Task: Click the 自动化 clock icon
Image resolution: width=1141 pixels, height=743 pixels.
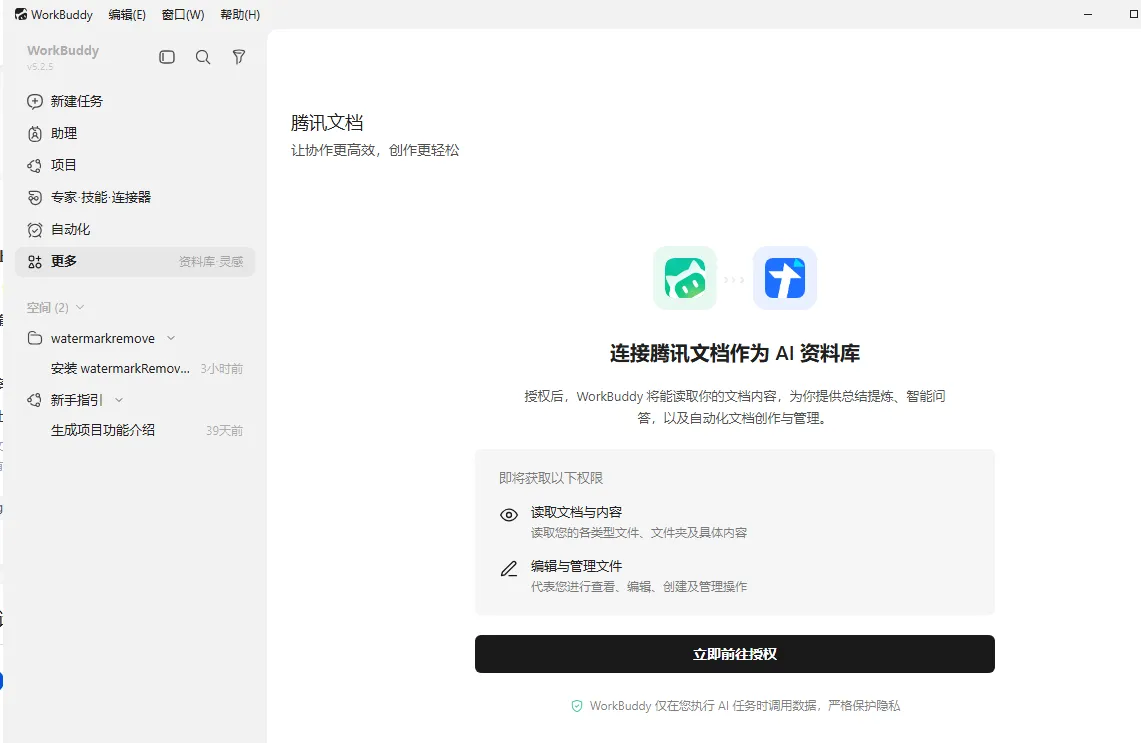Action: tap(35, 229)
